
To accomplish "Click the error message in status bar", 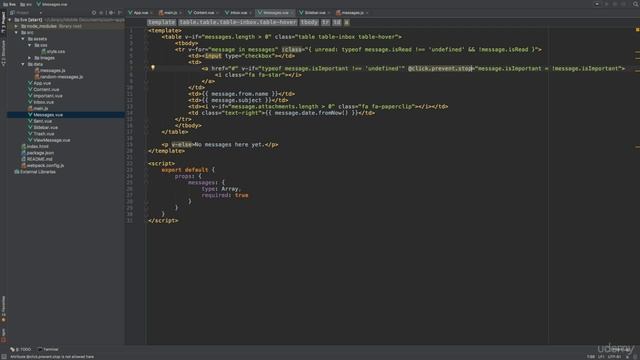I will click(x=52, y=357).
